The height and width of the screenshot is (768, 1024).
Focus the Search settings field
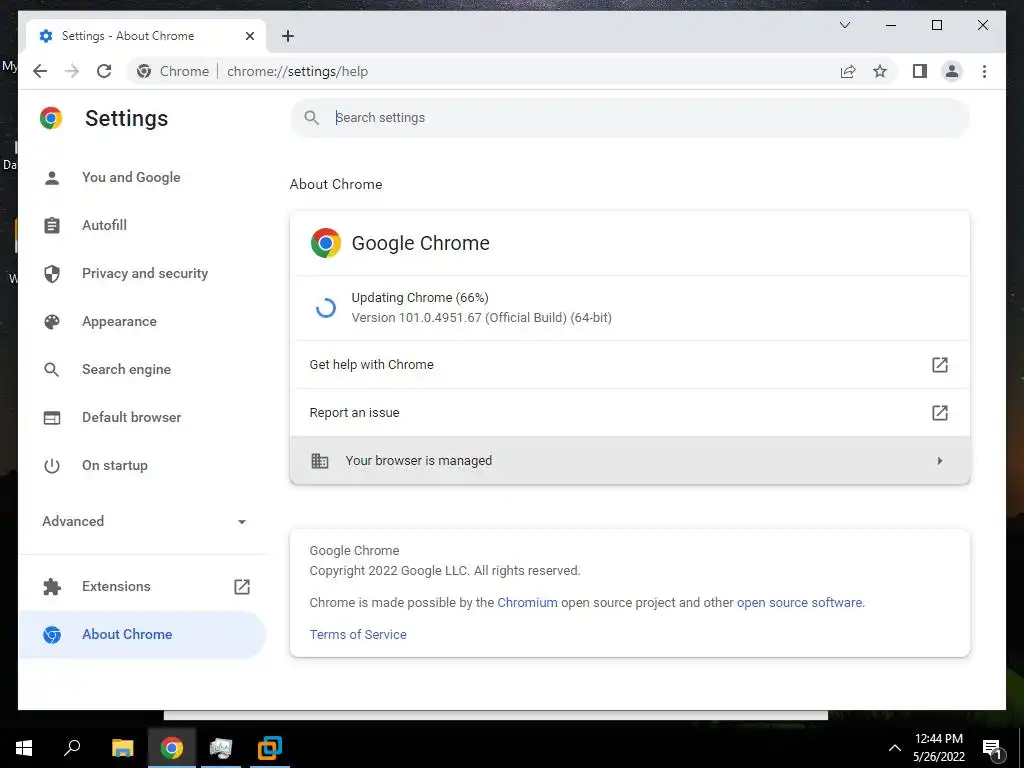(x=630, y=118)
